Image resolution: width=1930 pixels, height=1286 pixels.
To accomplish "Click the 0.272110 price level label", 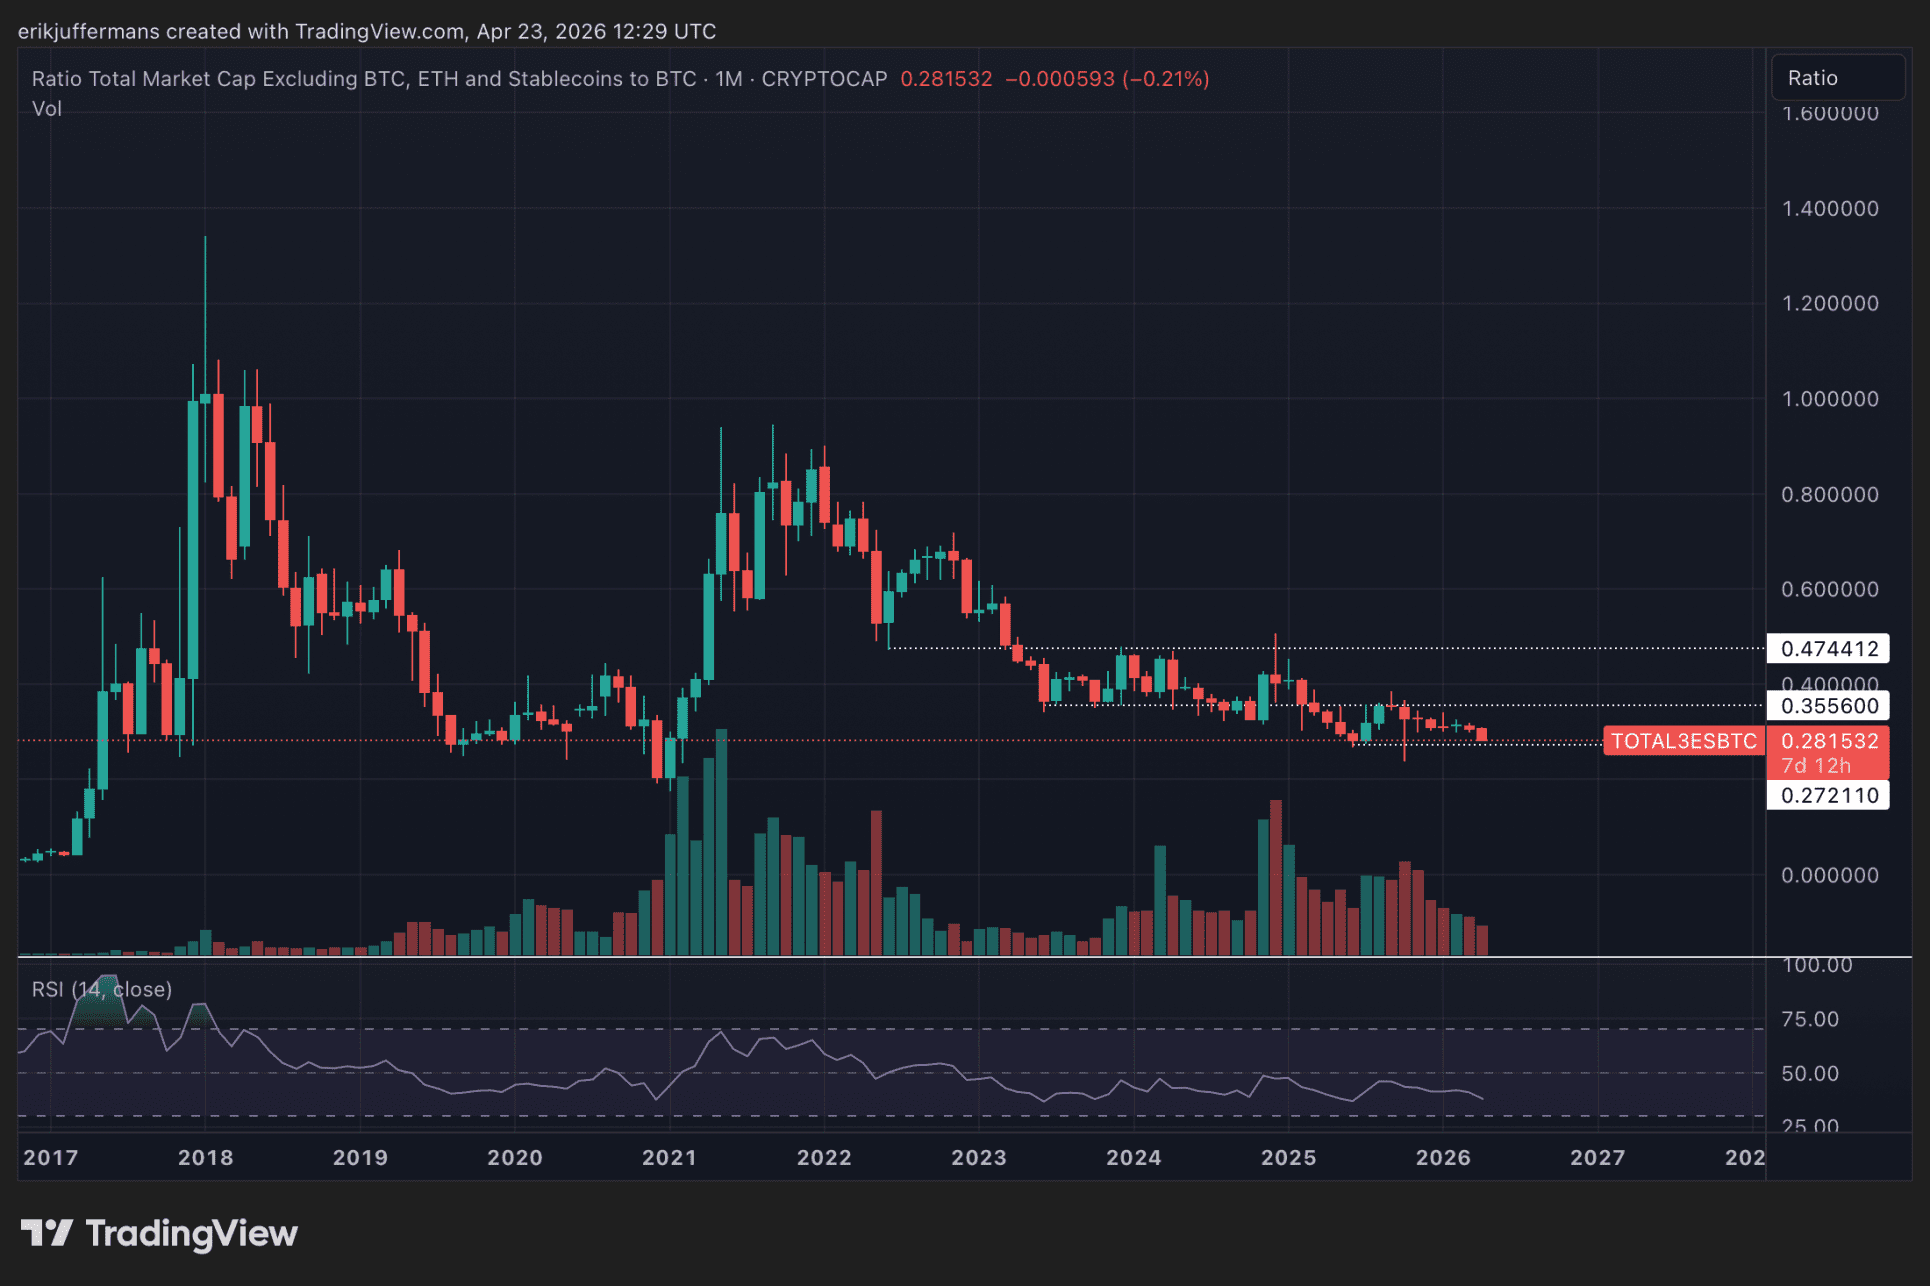I will pyautogui.click(x=1828, y=796).
